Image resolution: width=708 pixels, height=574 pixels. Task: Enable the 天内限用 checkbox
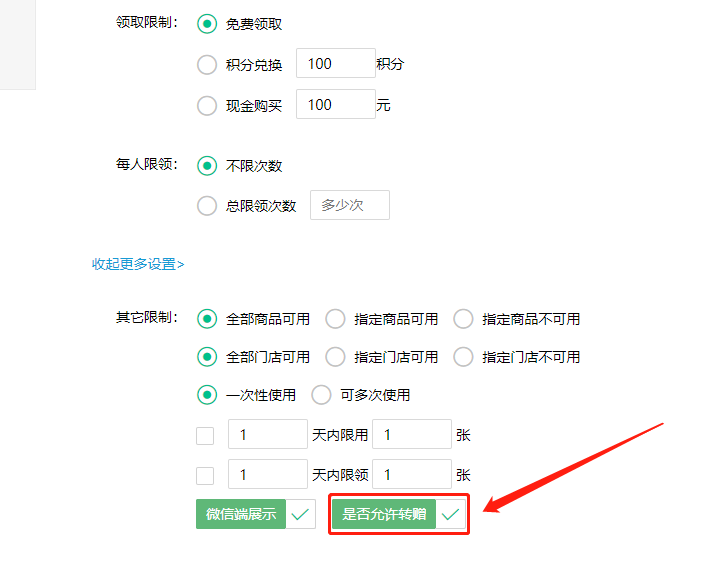click(205, 435)
